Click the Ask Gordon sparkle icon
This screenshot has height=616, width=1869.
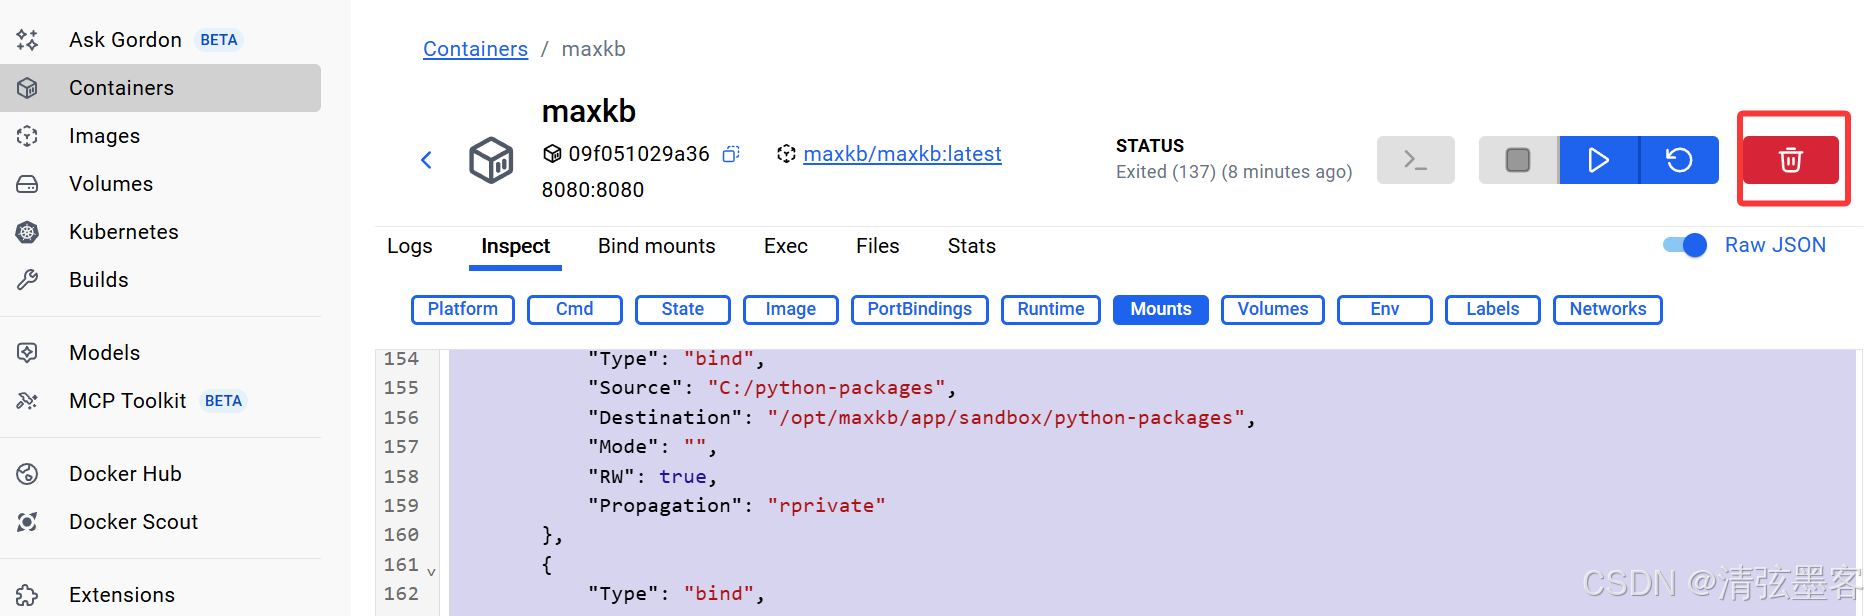(27, 40)
